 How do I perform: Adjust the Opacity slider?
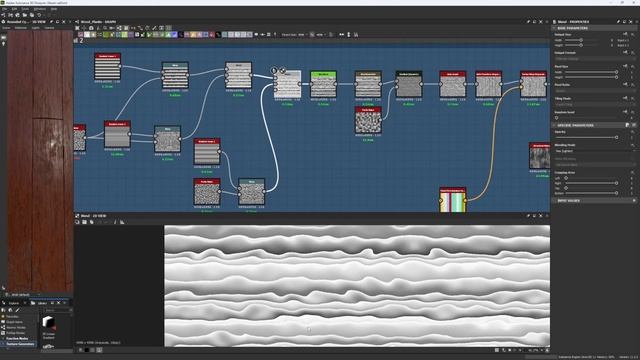(x=586, y=137)
